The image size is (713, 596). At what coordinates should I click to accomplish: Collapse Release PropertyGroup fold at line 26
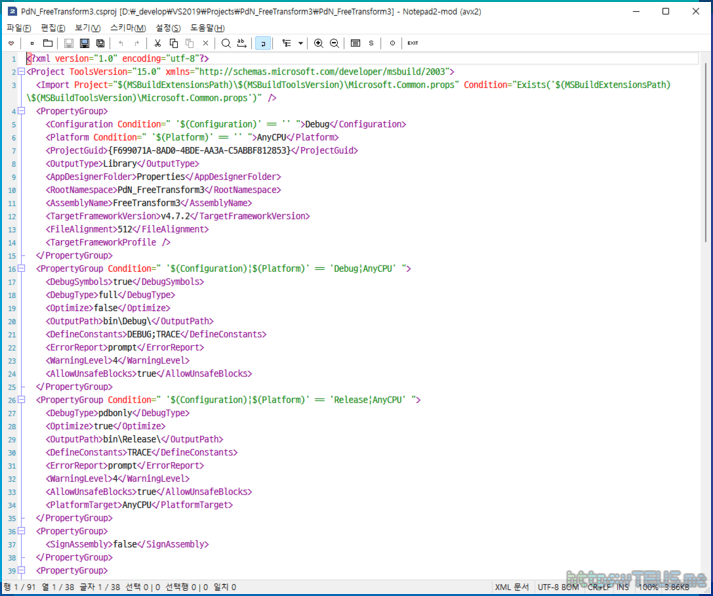pyautogui.click(x=21, y=400)
